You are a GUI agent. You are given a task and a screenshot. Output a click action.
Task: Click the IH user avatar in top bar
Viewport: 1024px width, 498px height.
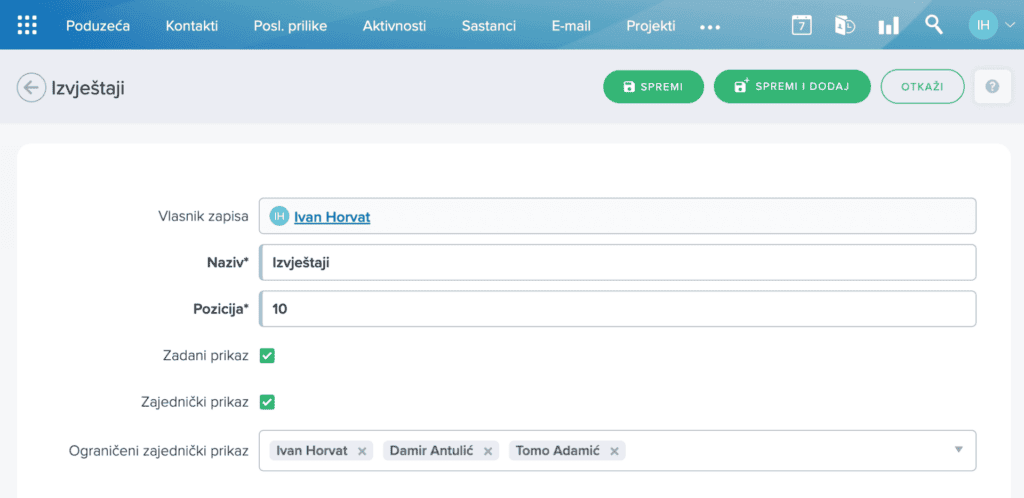tap(983, 25)
